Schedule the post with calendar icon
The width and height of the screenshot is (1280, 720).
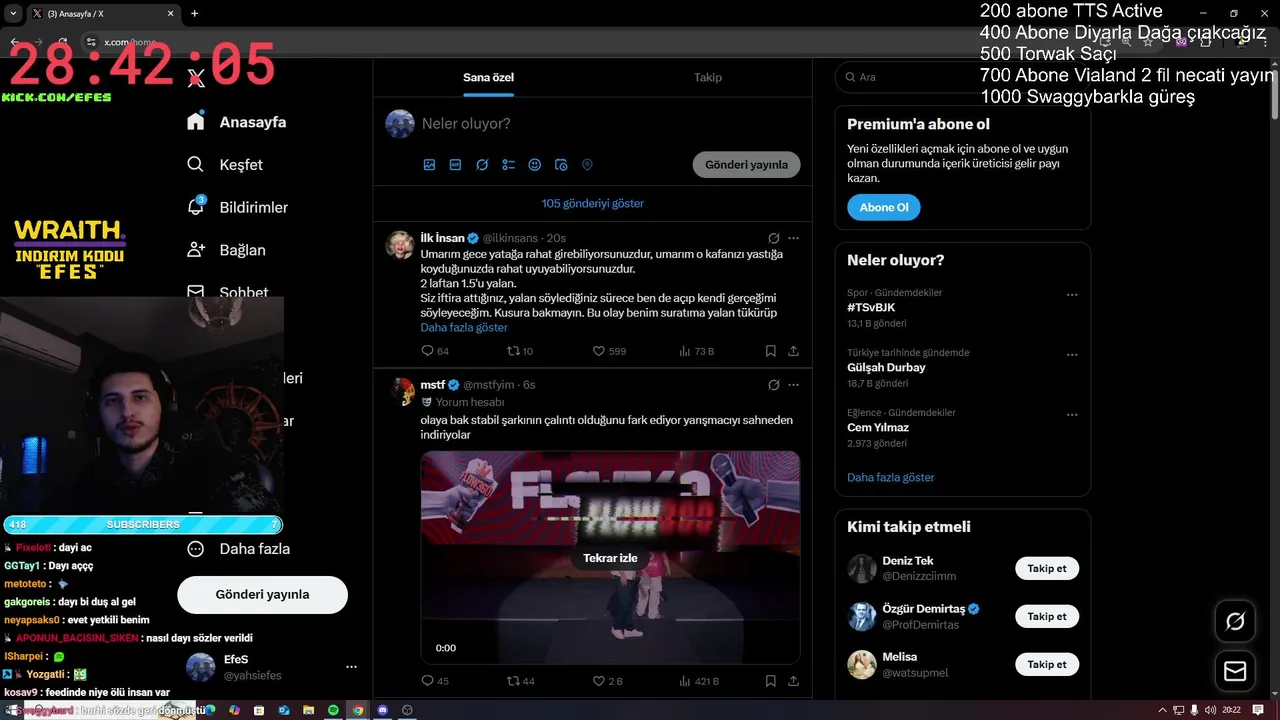click(x=561, y=165)
